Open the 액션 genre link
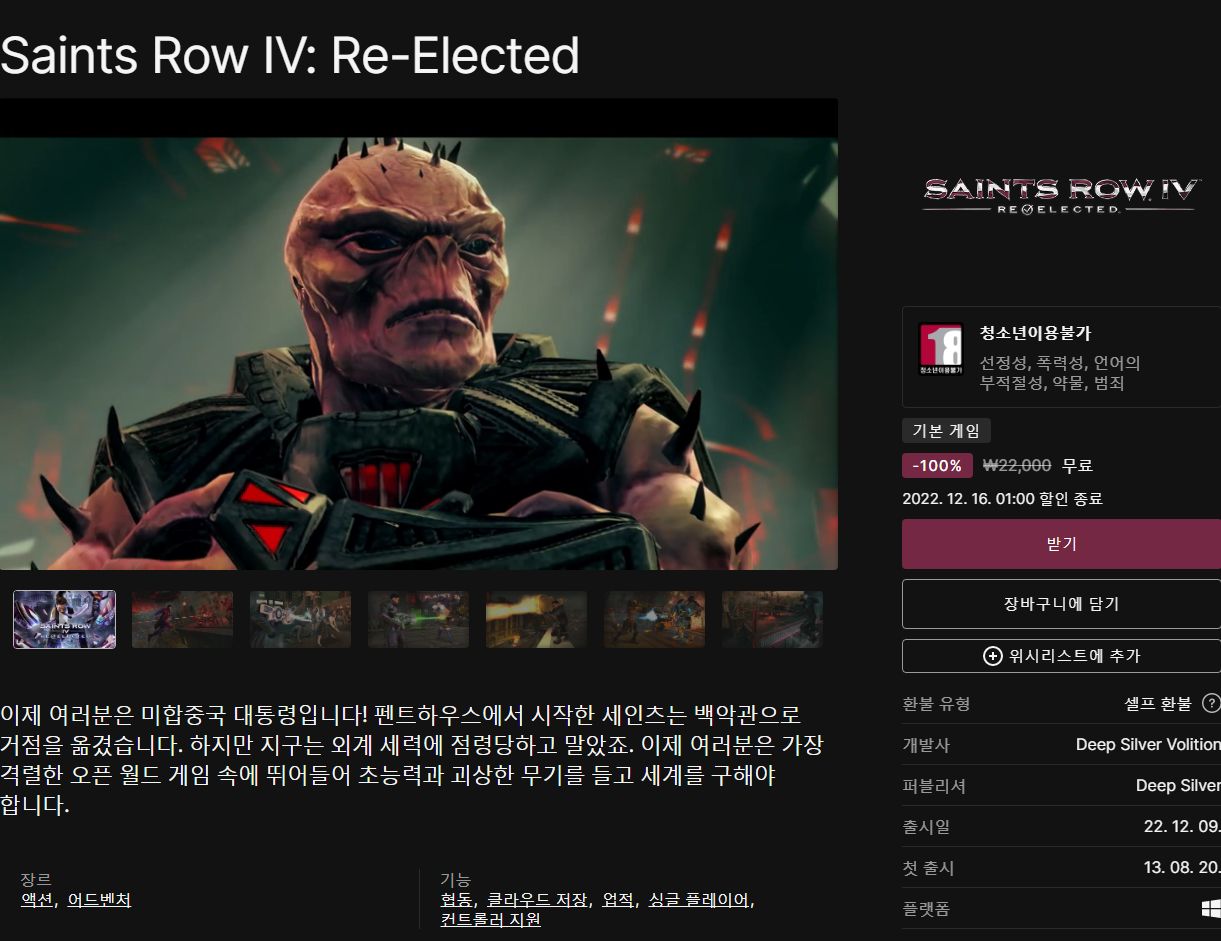Image resolution: width=1221 pixels, height=941 pixels. tap(36, 899)
